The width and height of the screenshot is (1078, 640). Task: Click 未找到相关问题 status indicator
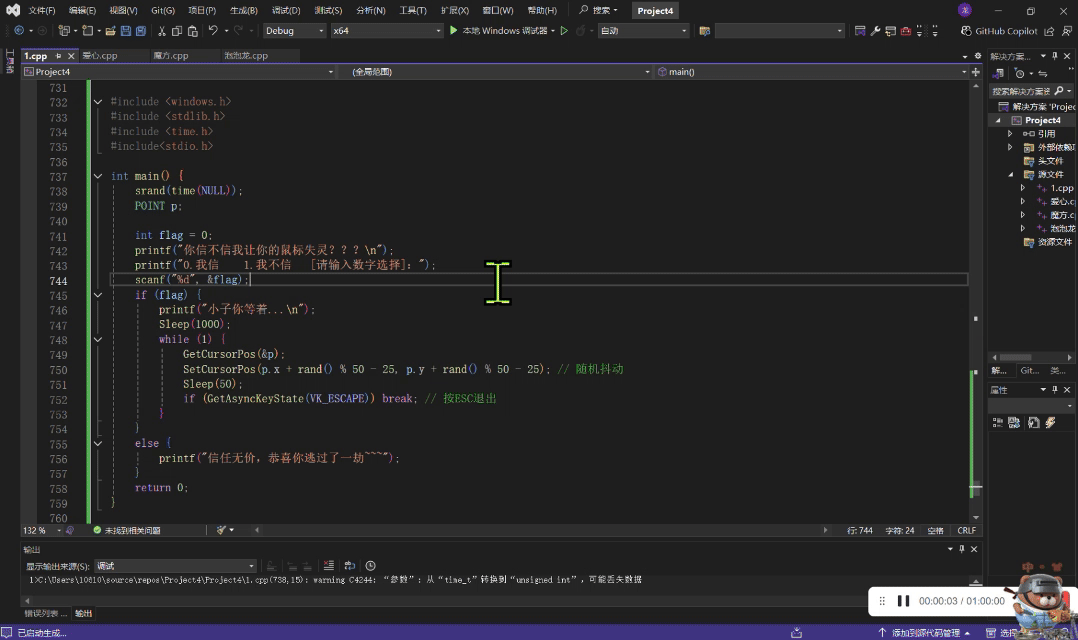point(127,530)
